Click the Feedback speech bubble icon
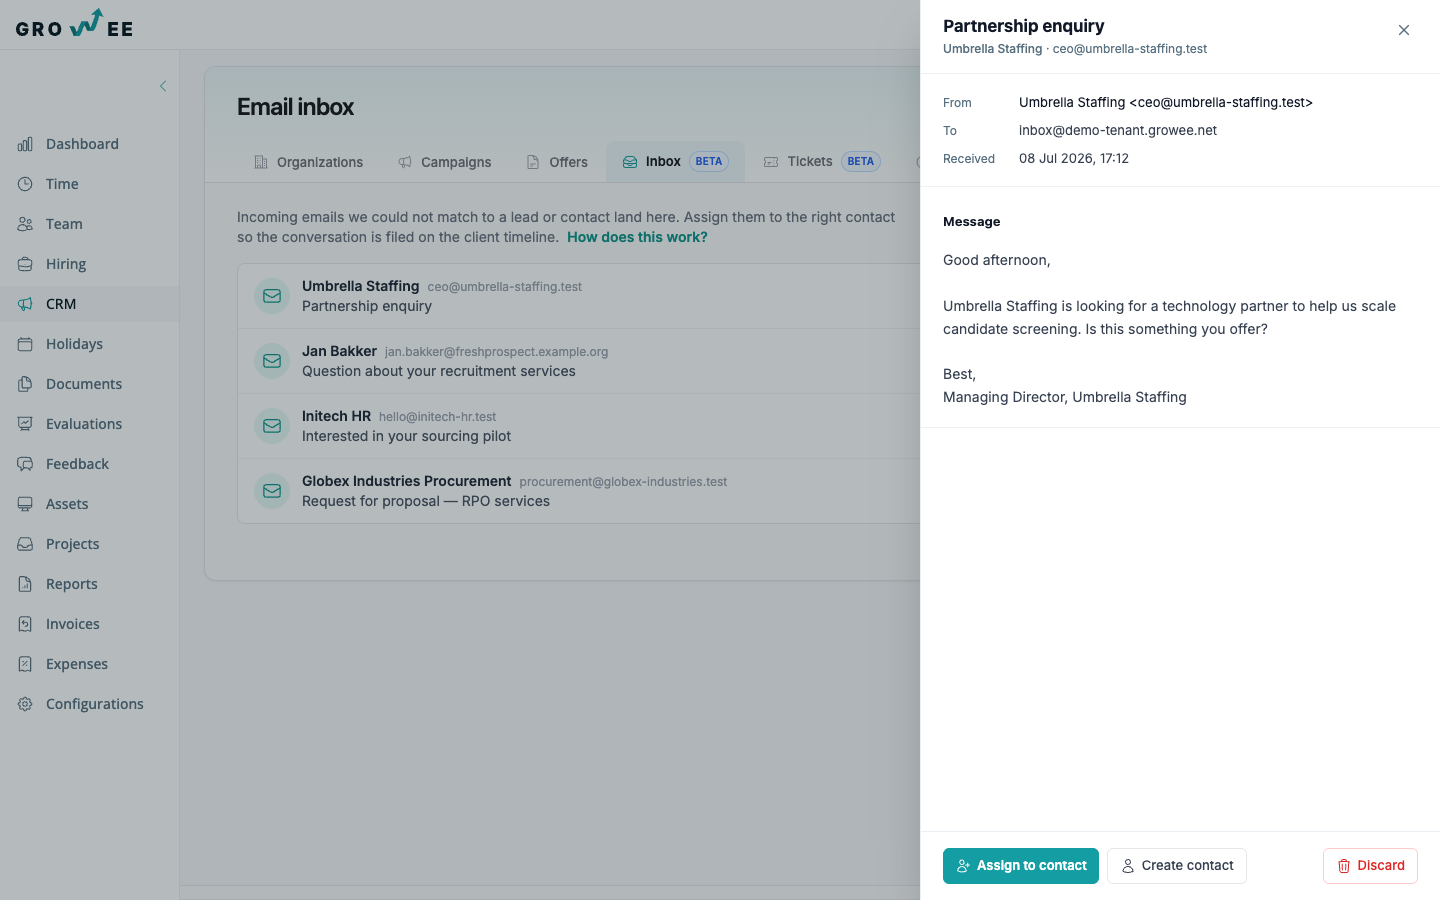 (25, 464)
